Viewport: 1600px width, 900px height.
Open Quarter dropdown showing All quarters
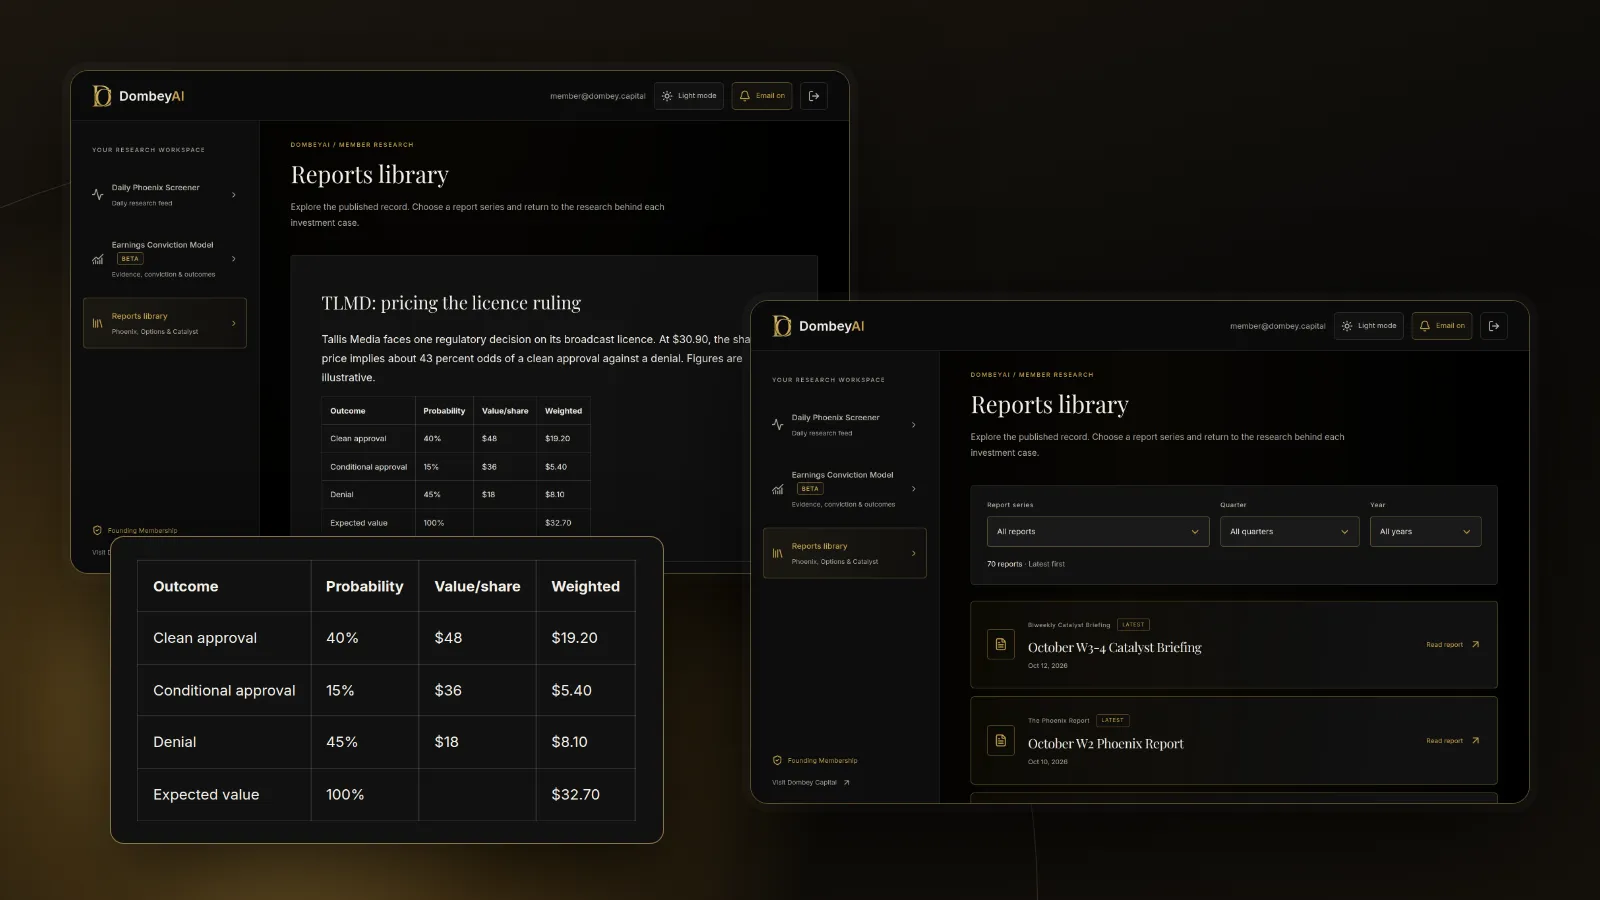click(1290, 531)
